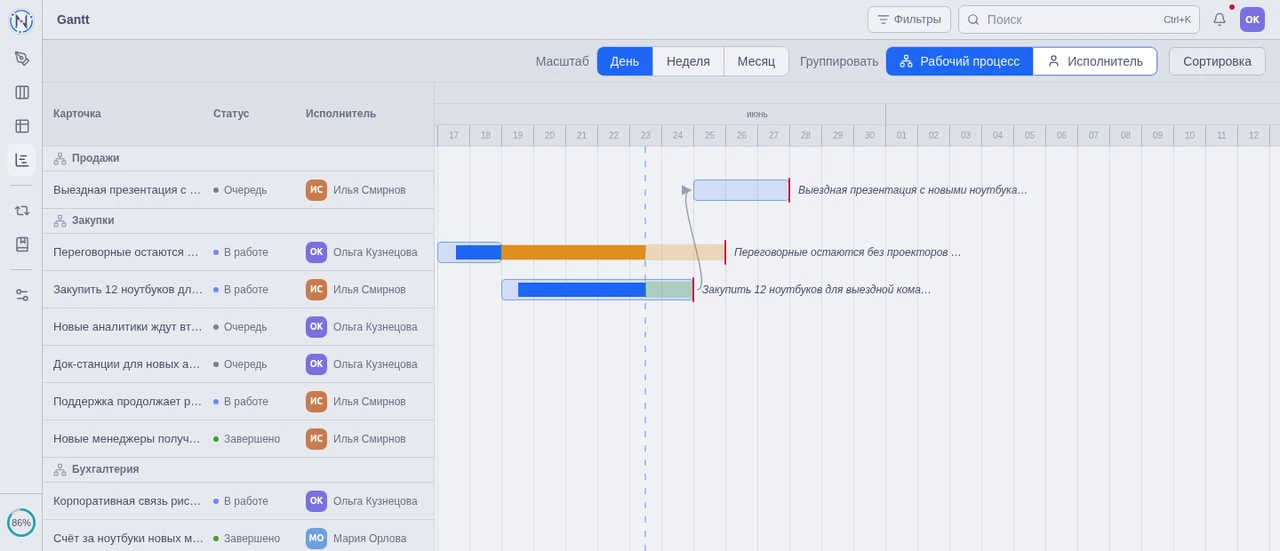This screenshot has width=1280, height=551.
Task: Click ОК avatar in Переговорные row
Action: [x=316, y=252]
